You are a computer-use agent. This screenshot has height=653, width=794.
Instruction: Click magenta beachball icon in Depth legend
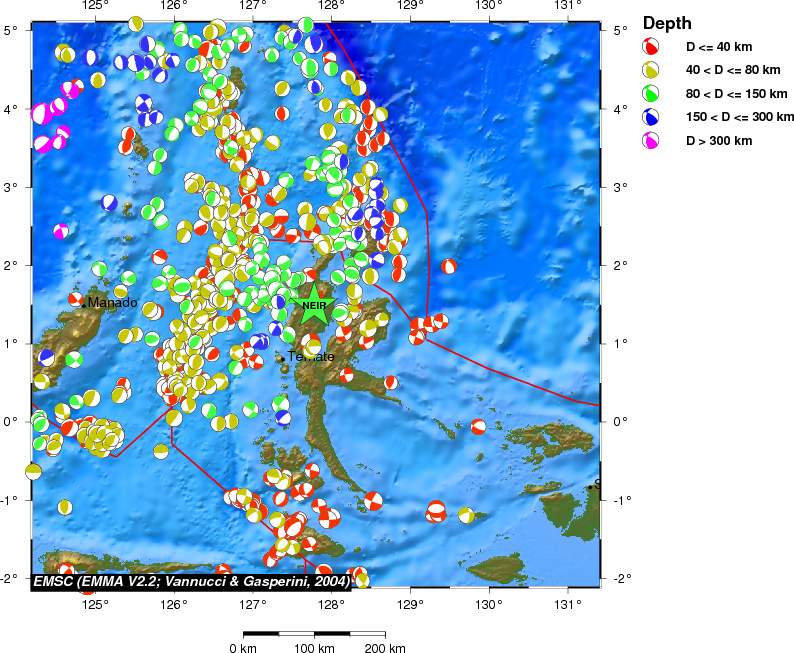(x=651, y=141)
